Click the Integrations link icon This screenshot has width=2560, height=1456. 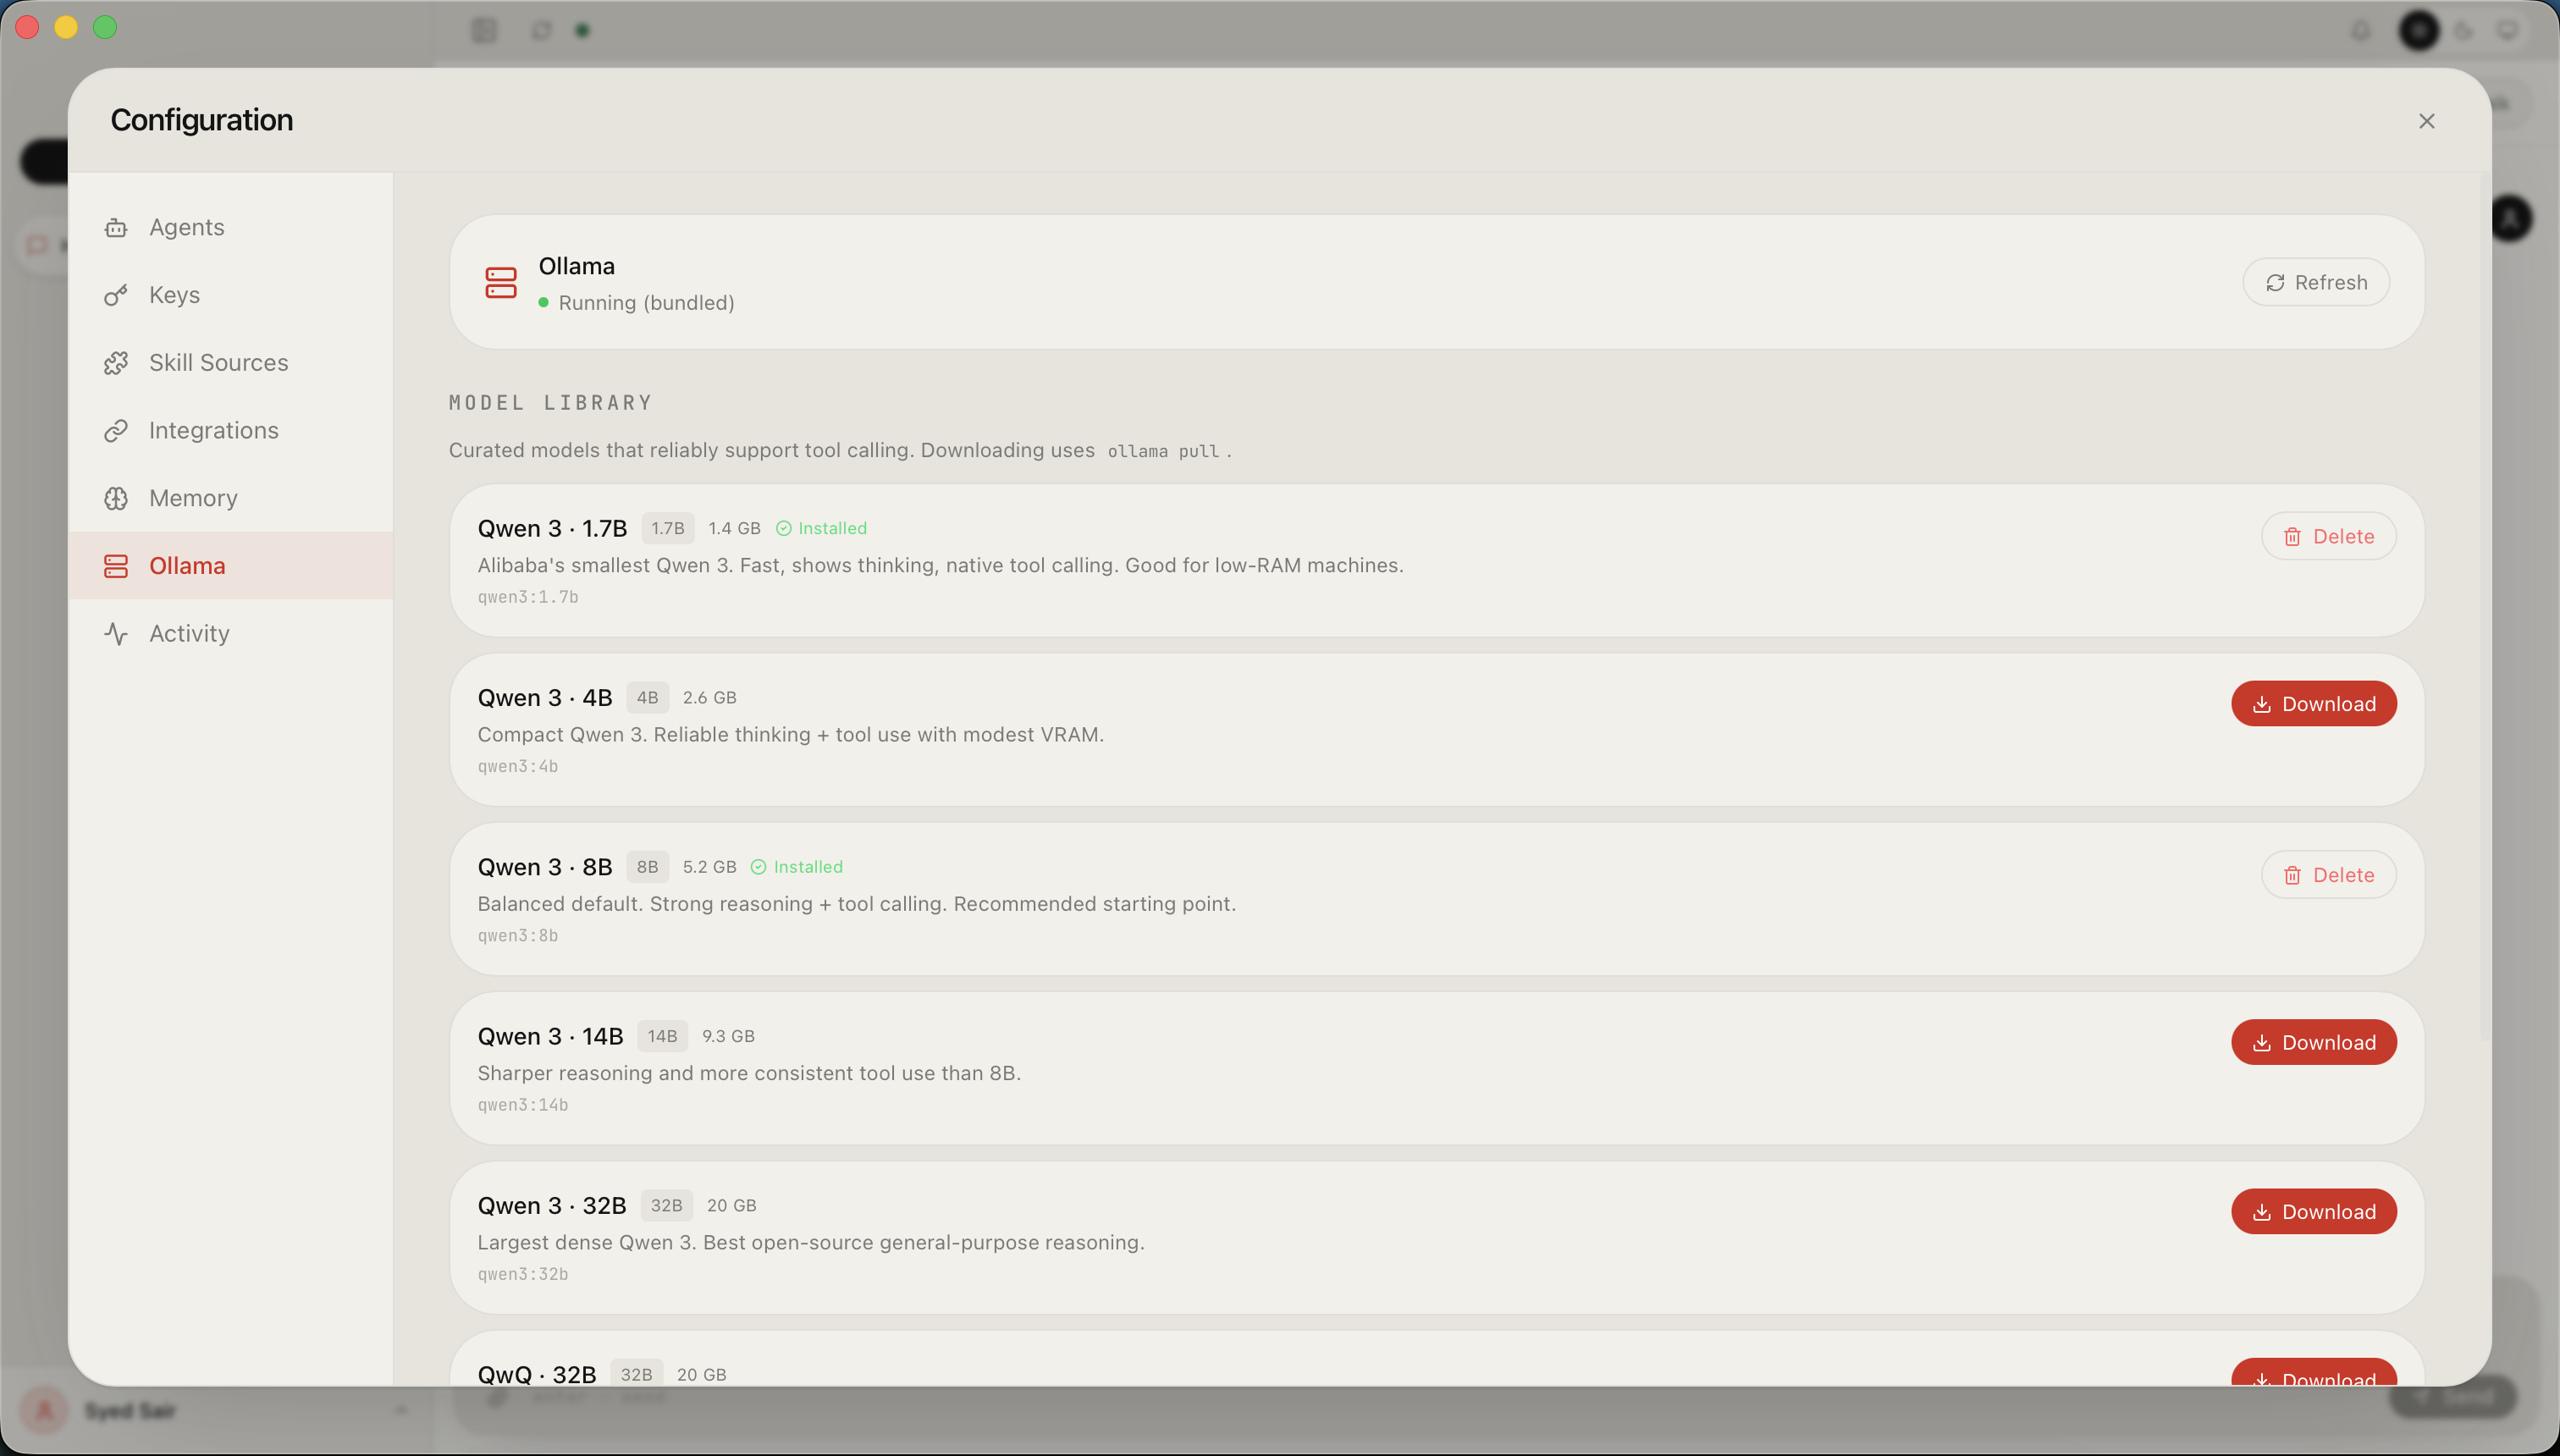[x=116, y=431]
